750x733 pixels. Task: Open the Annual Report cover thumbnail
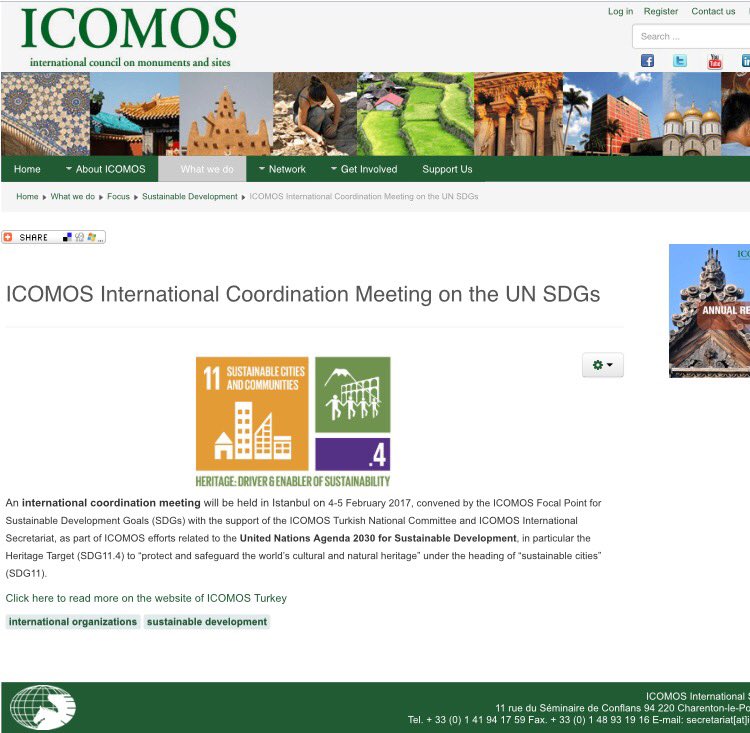[709, 311]
